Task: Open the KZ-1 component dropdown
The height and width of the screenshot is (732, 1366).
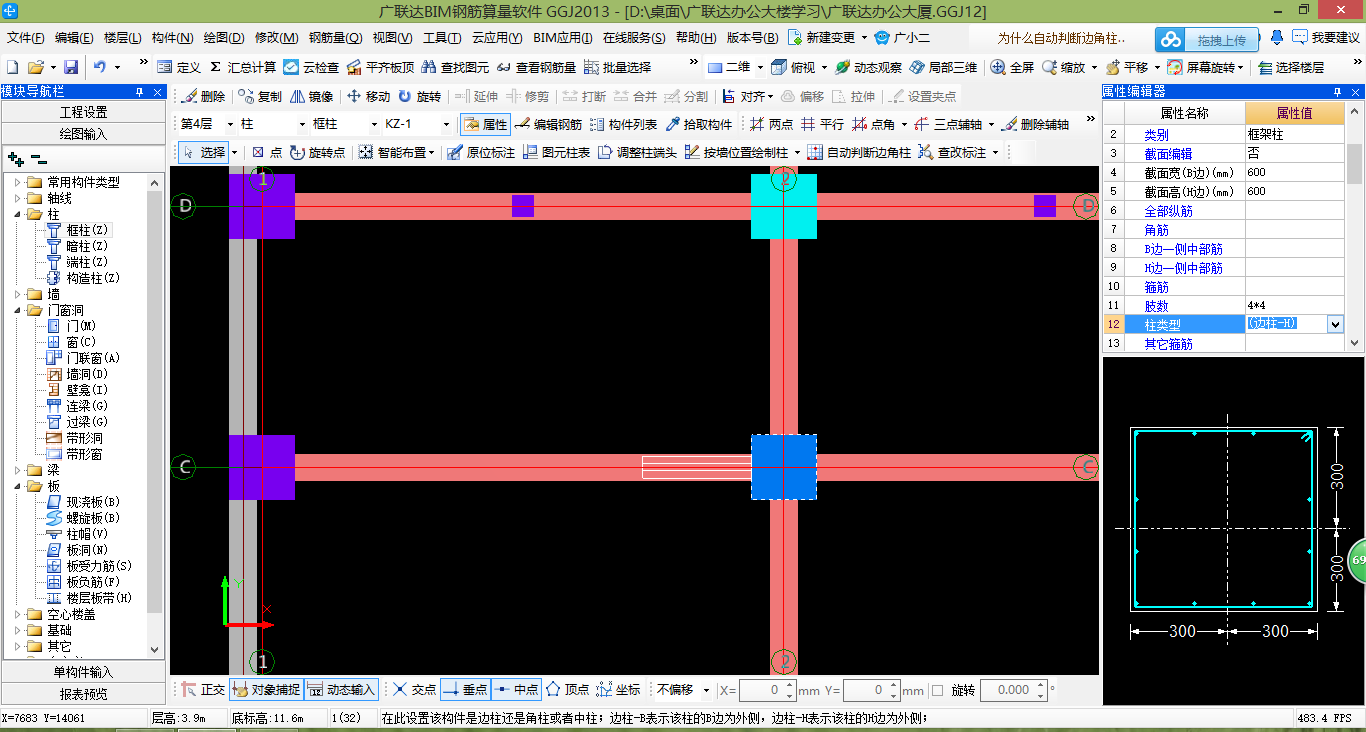Action: tap(446, 125)
